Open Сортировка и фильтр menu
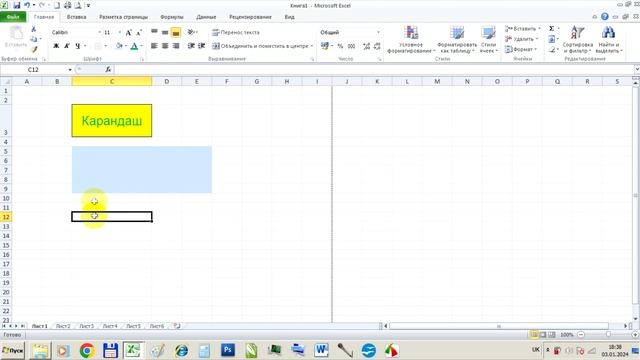The image size is (640, 360). pyautogui.click(x=577, y=40)
